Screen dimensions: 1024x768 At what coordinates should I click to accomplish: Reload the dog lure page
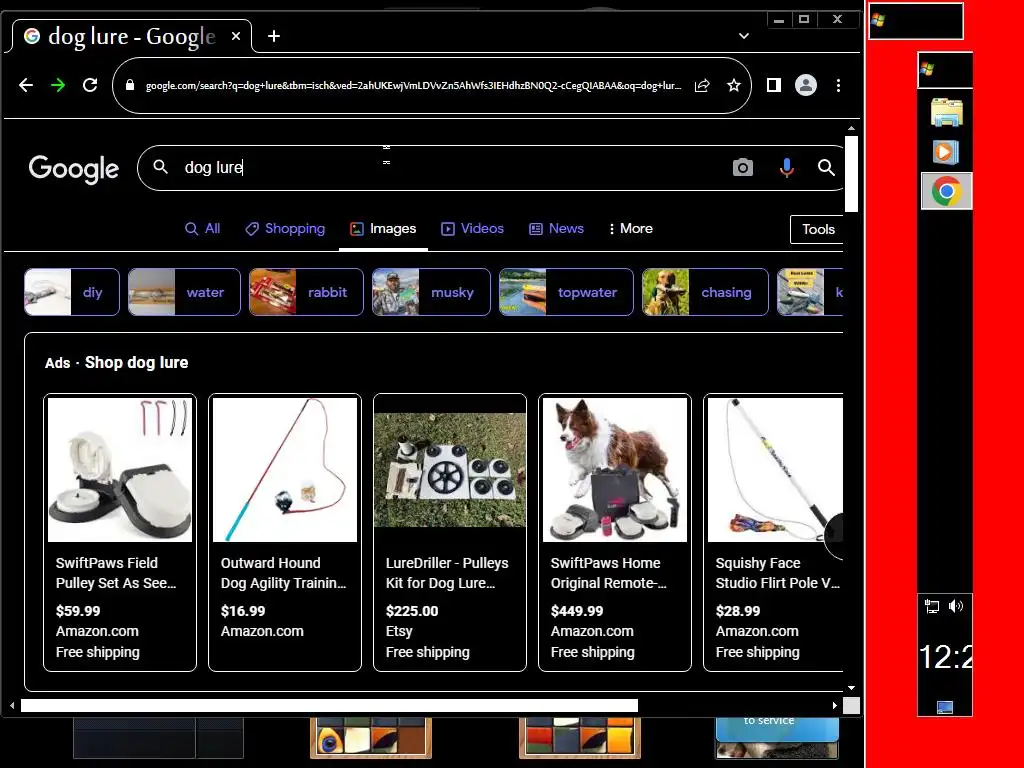coord(90,85)
